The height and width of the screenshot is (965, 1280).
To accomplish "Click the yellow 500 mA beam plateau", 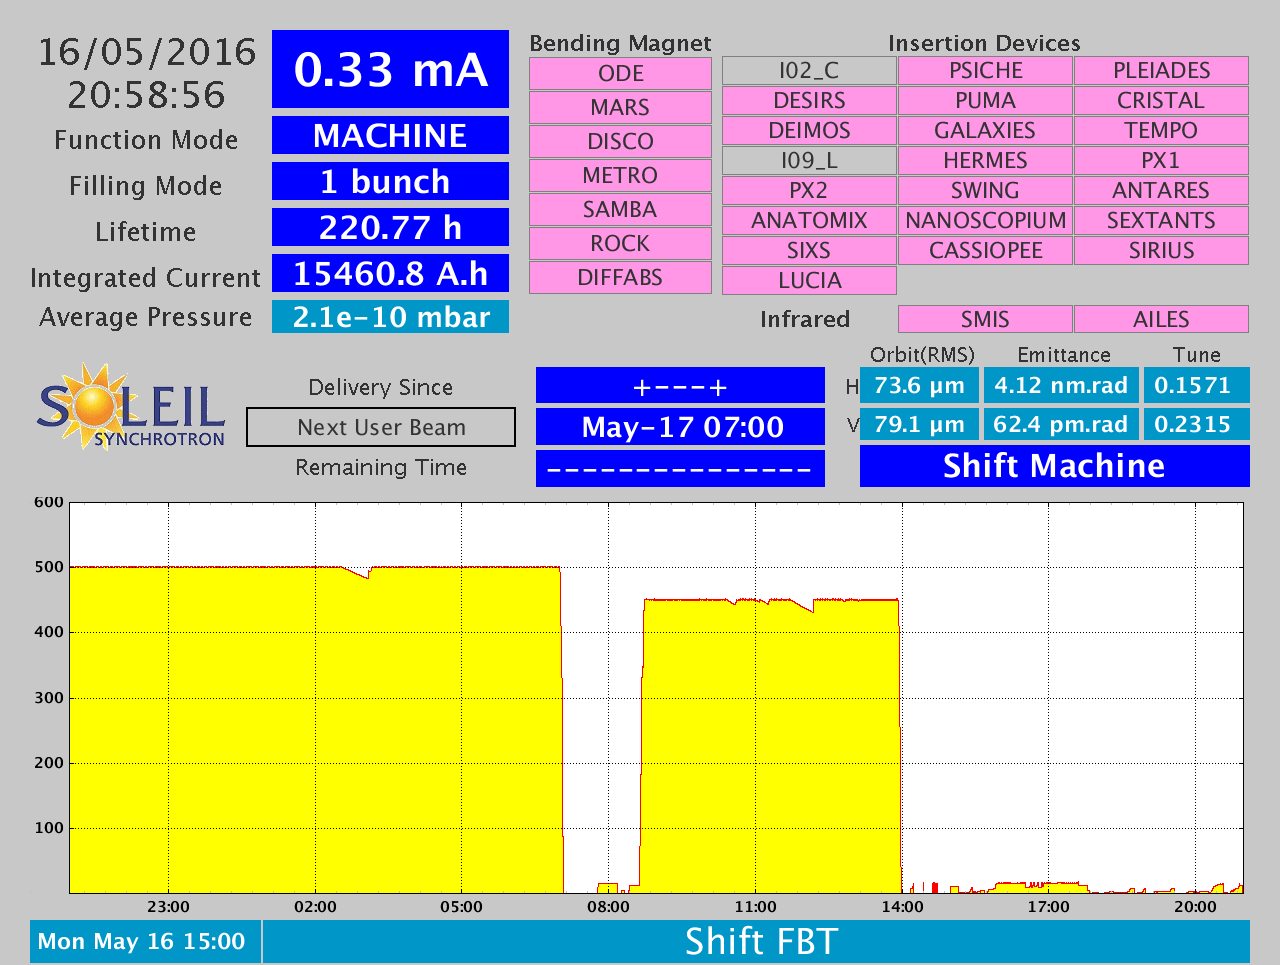I will tap(315, 730).
